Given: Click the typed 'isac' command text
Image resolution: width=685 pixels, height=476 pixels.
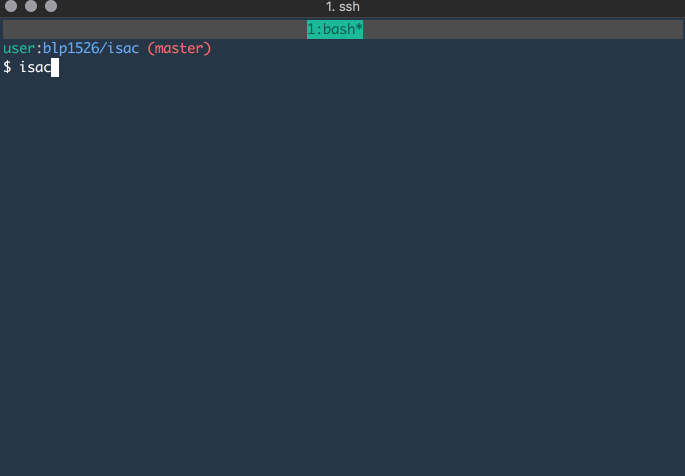Looking at the screenshot, I should 35,67.
